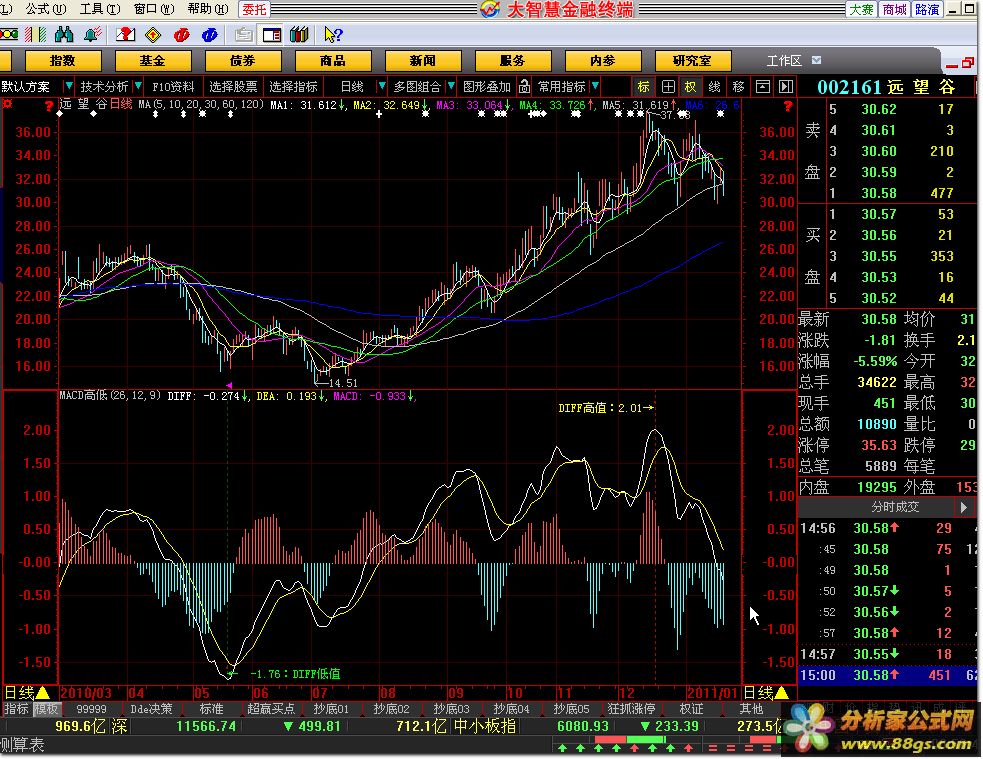Select the Dde决策 indicator tab
This screenshot has height=759, width=983.
(x=151, y=709)
